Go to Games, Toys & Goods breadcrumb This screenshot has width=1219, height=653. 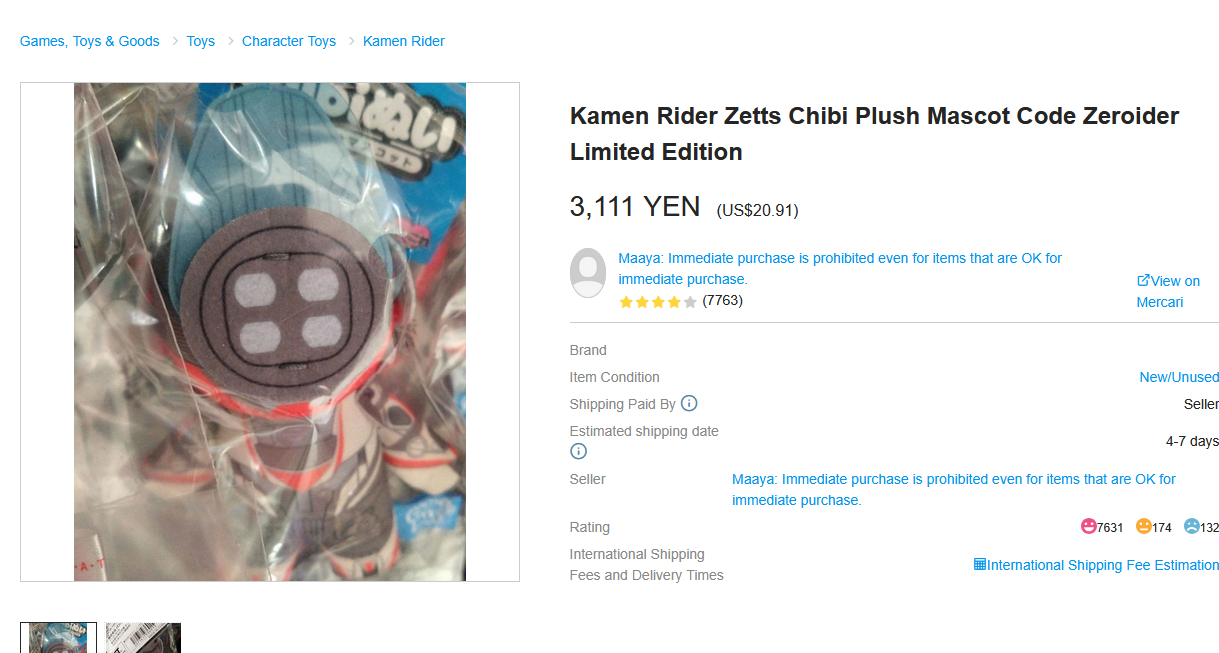(x=90, y=41)
